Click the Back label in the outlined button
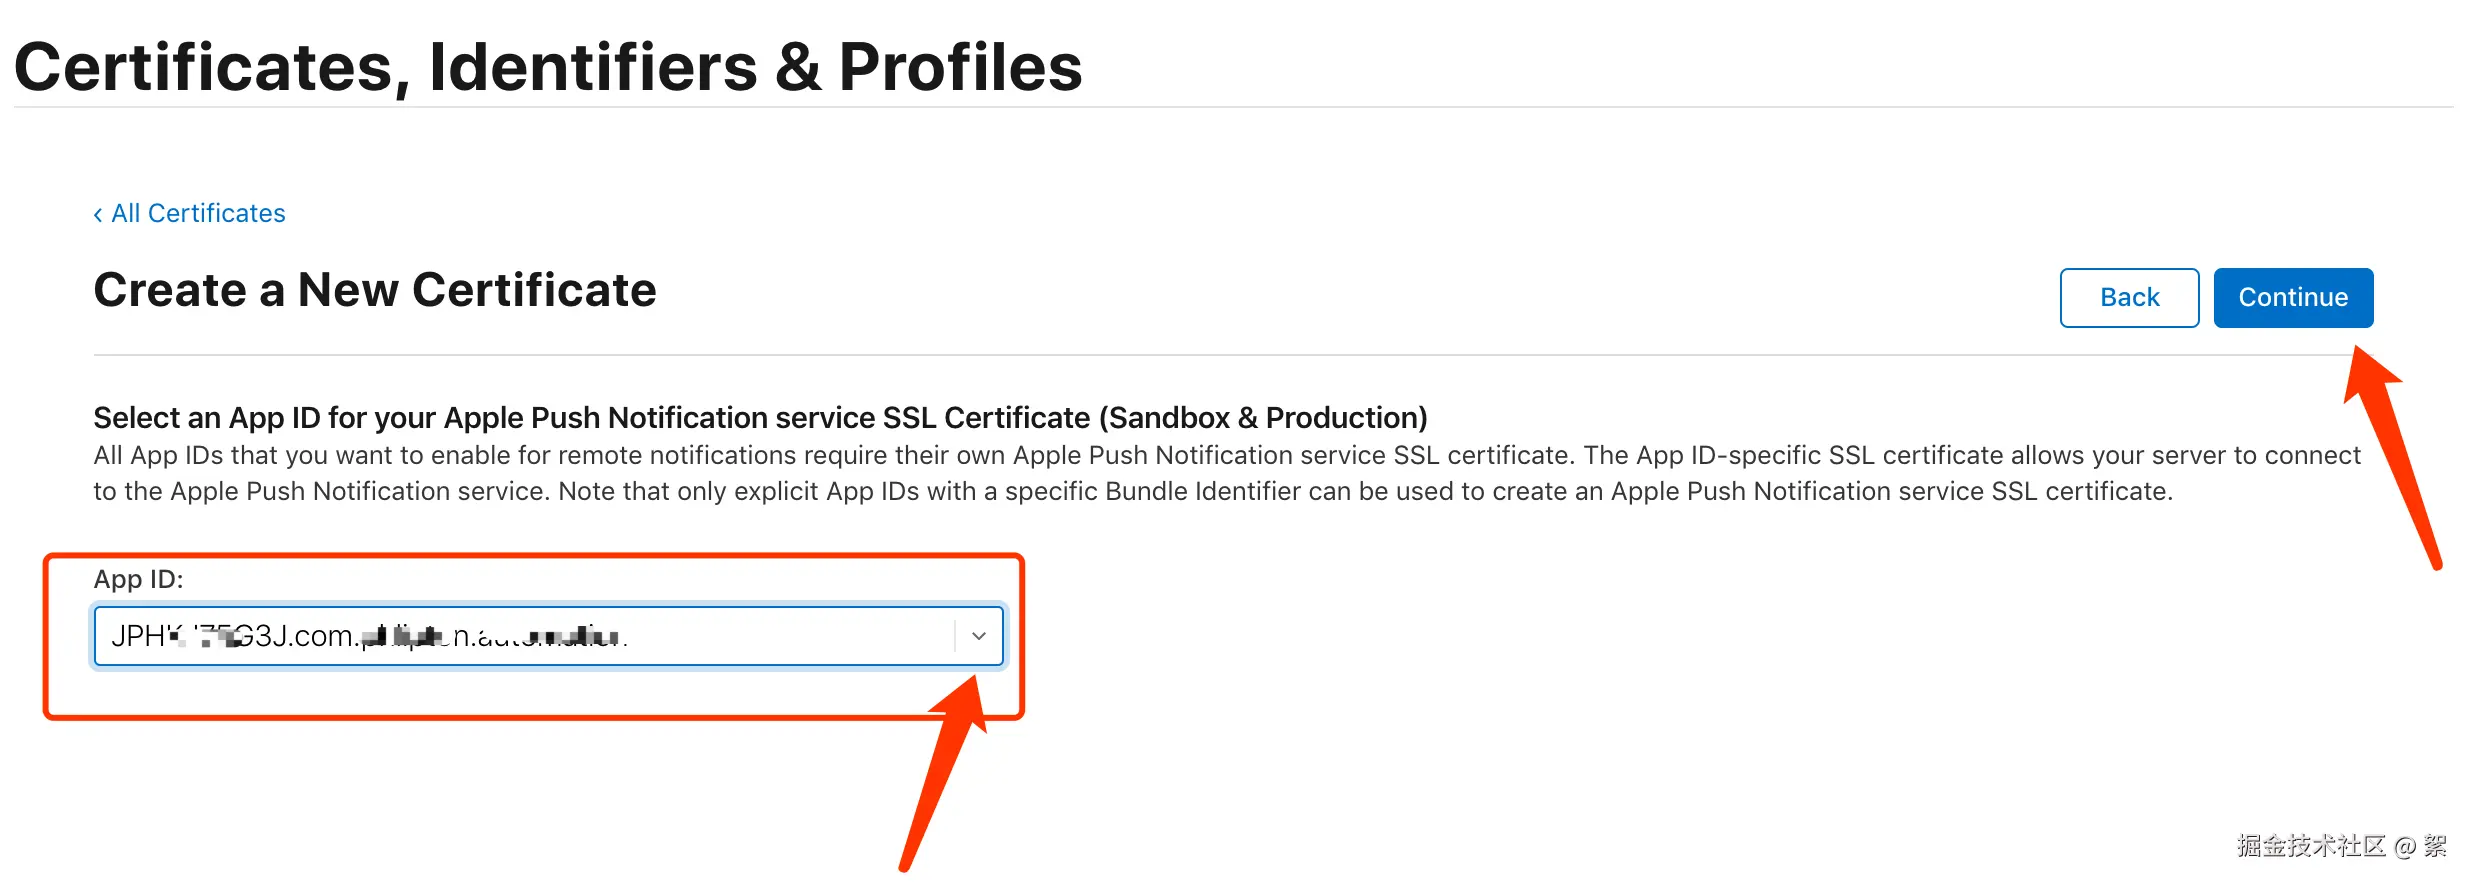2472x884 pixels. pyautogui.click(x=2129, y=298)
